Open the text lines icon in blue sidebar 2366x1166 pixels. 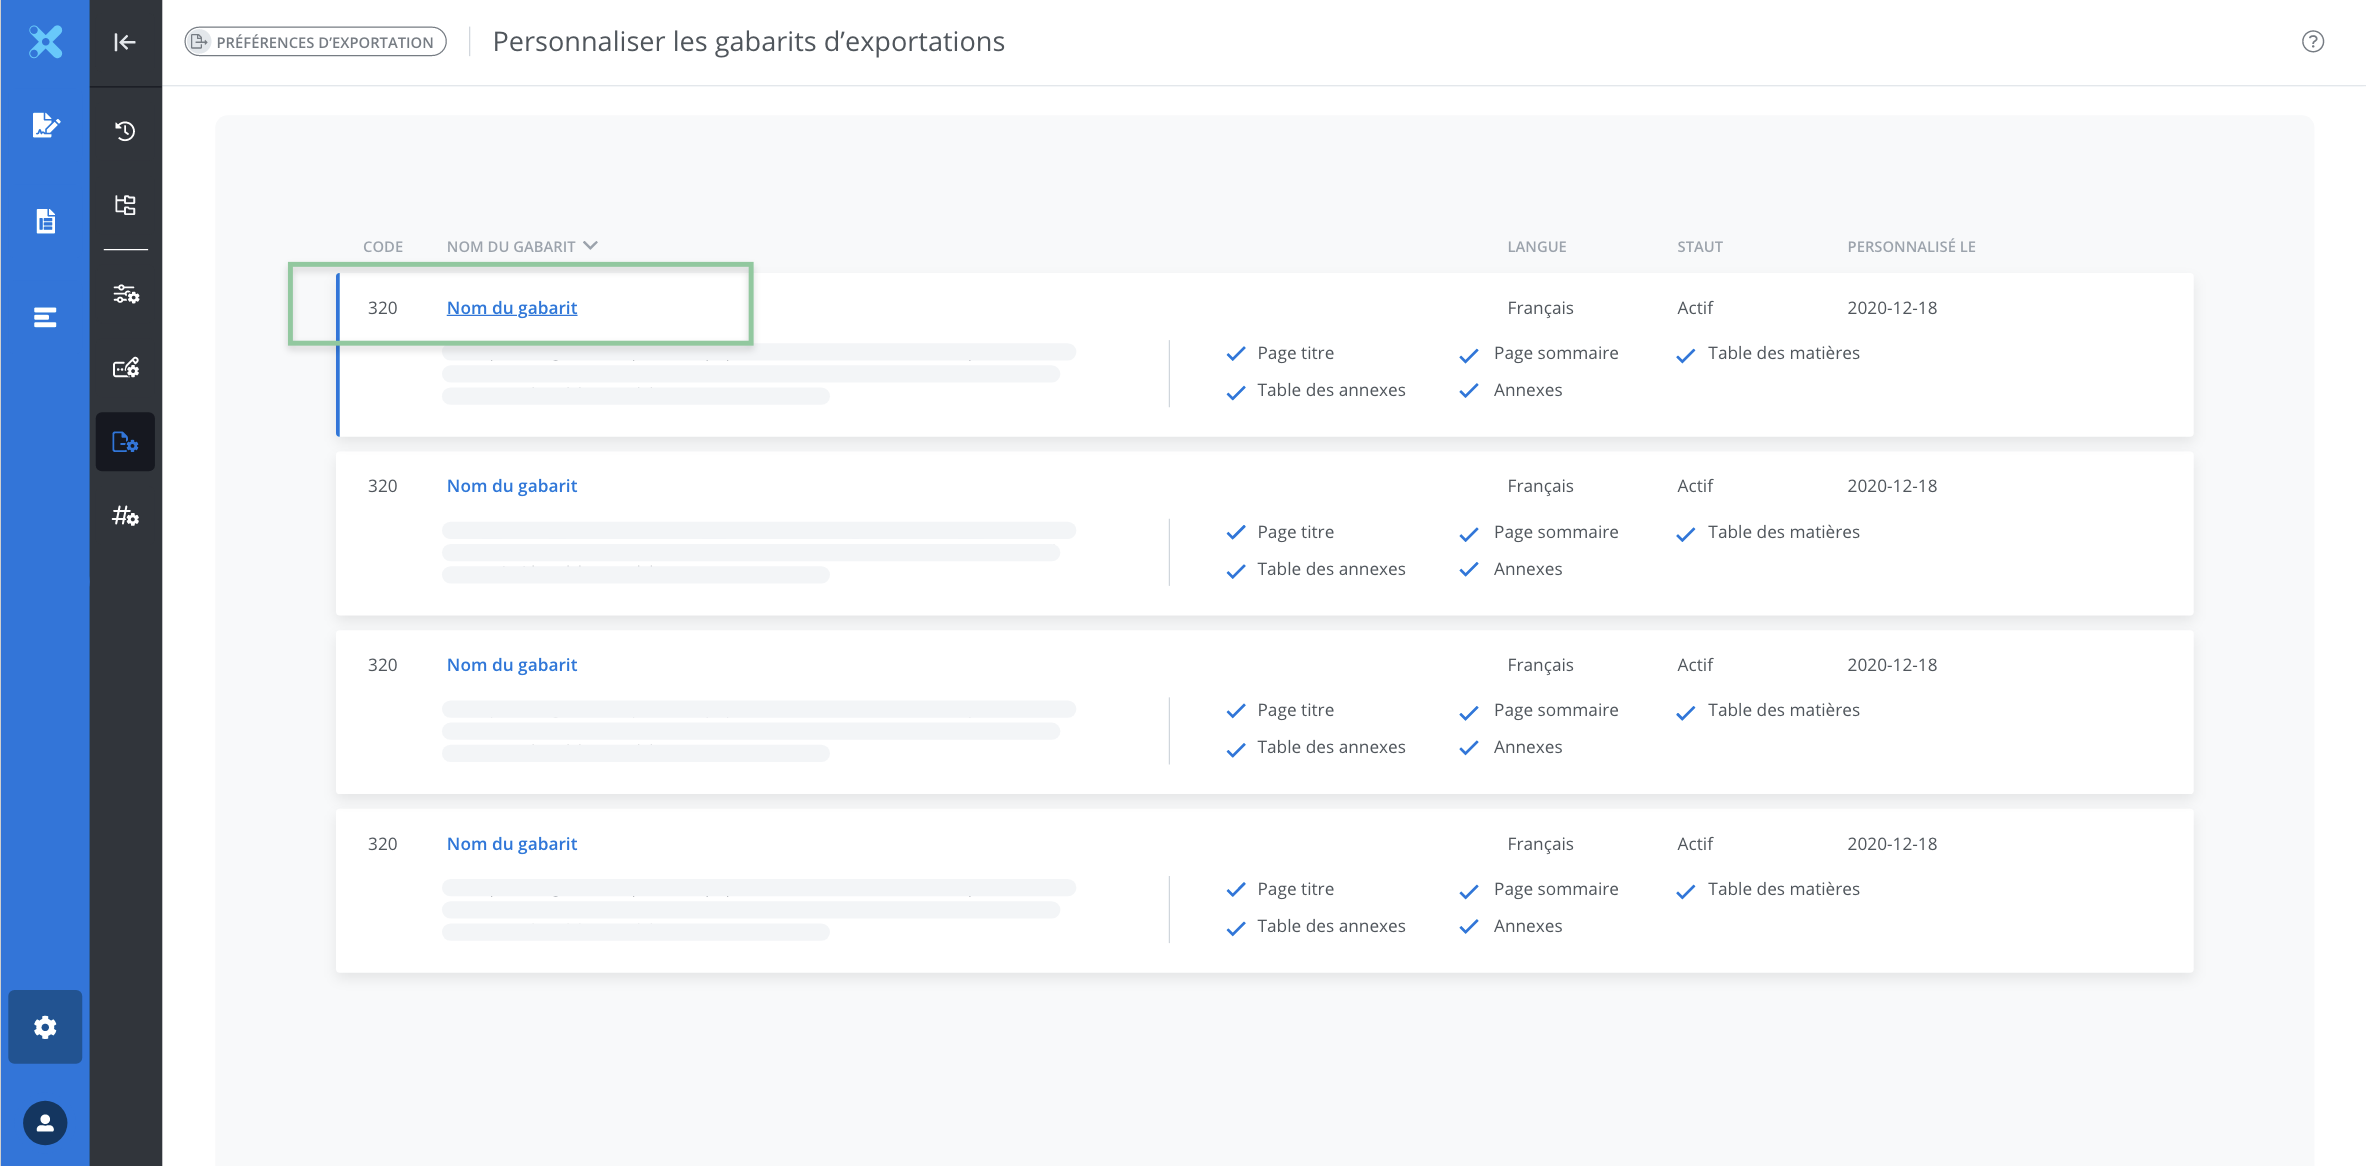[45, 318]
